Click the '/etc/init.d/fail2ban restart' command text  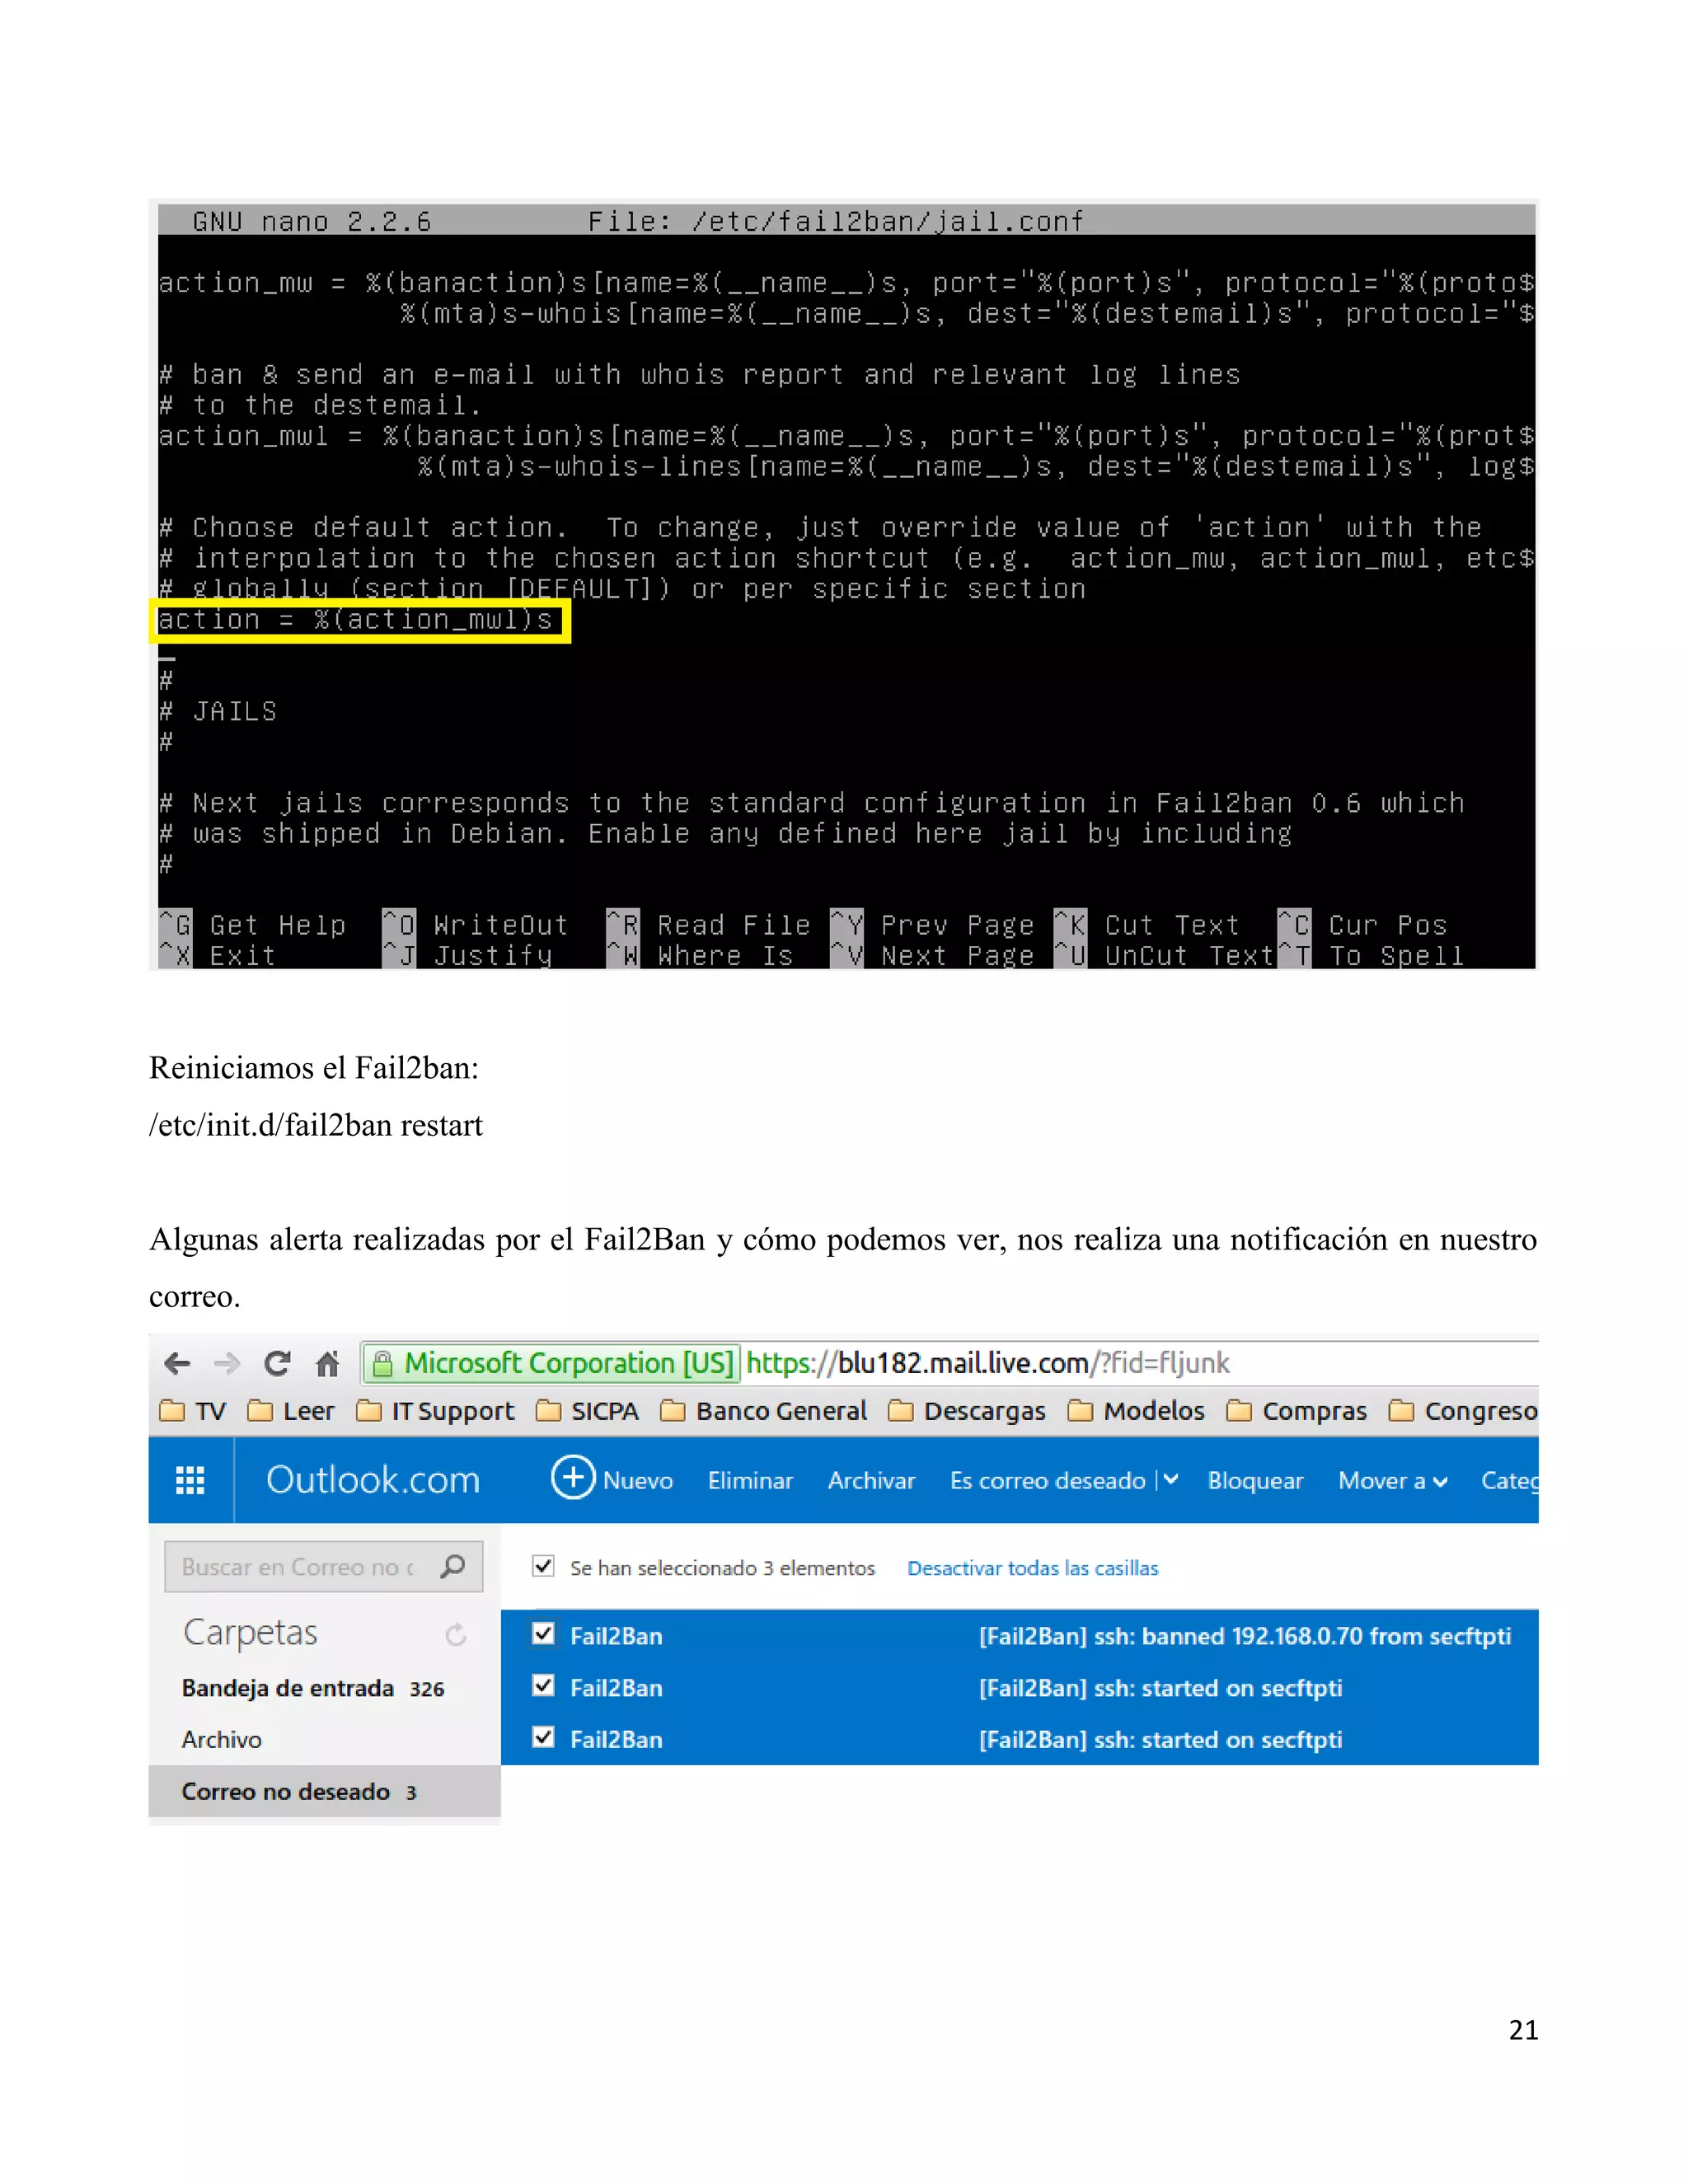tap(316, 1125)
